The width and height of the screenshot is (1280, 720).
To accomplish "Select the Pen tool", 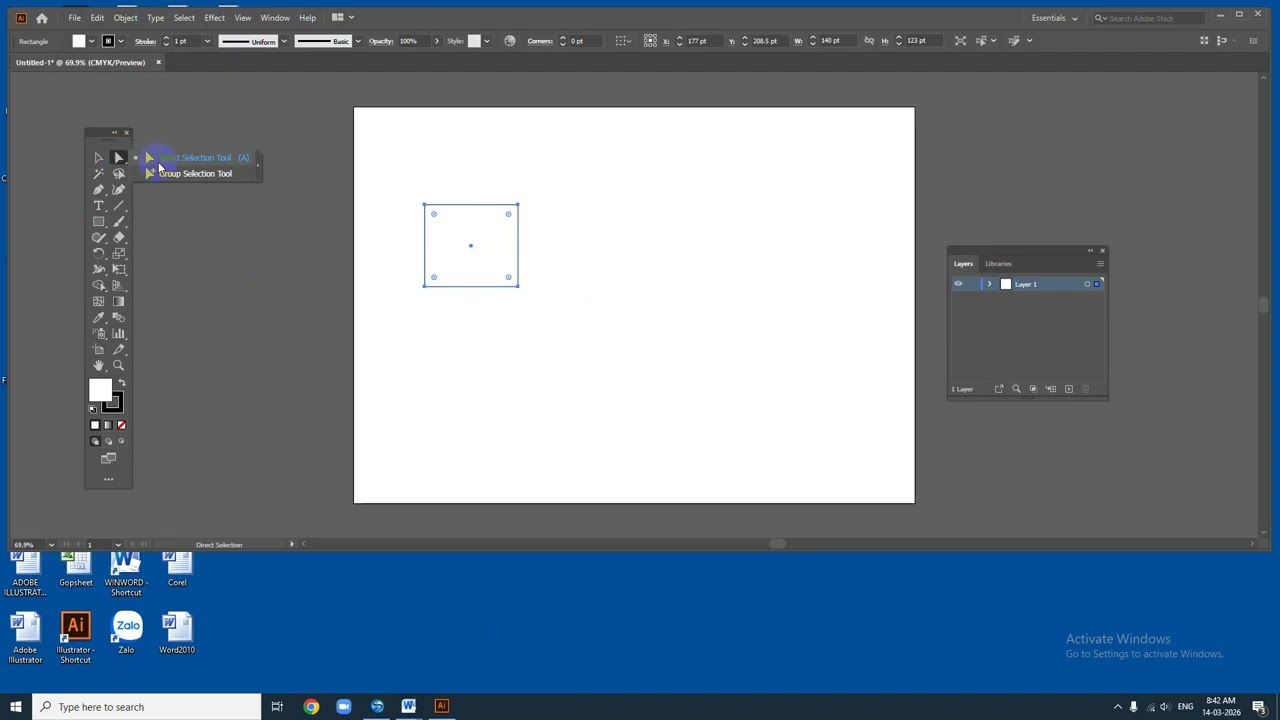I will [98, 190].
